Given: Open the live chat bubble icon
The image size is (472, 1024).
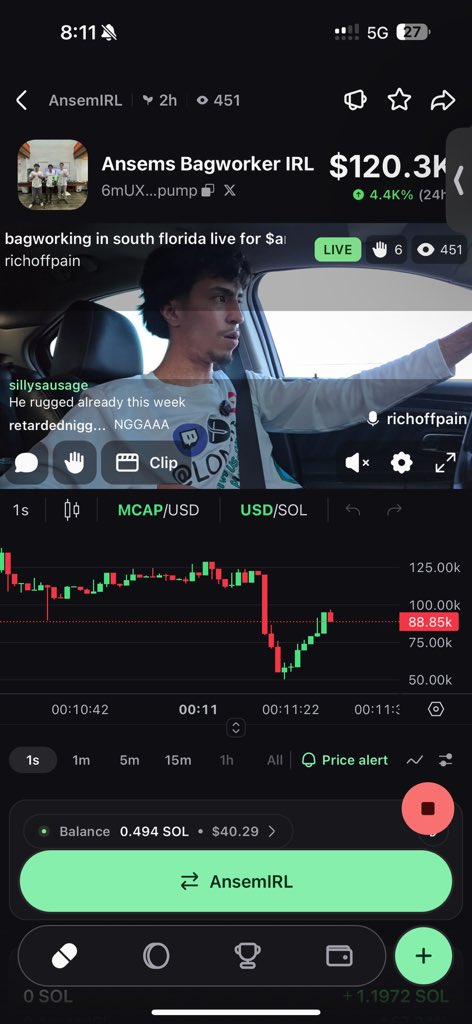Looking at the screenshot, I should coord(25,463).
